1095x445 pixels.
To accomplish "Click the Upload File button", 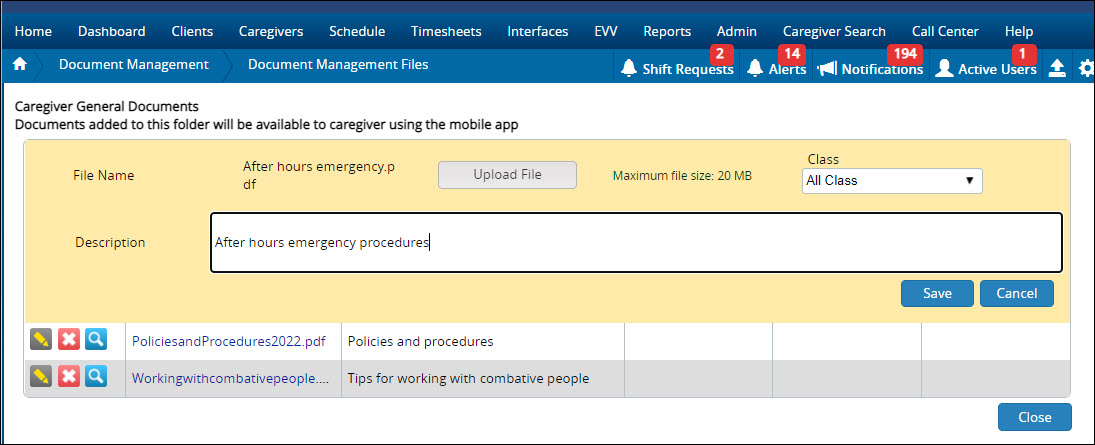I will (x=507, y=175).
